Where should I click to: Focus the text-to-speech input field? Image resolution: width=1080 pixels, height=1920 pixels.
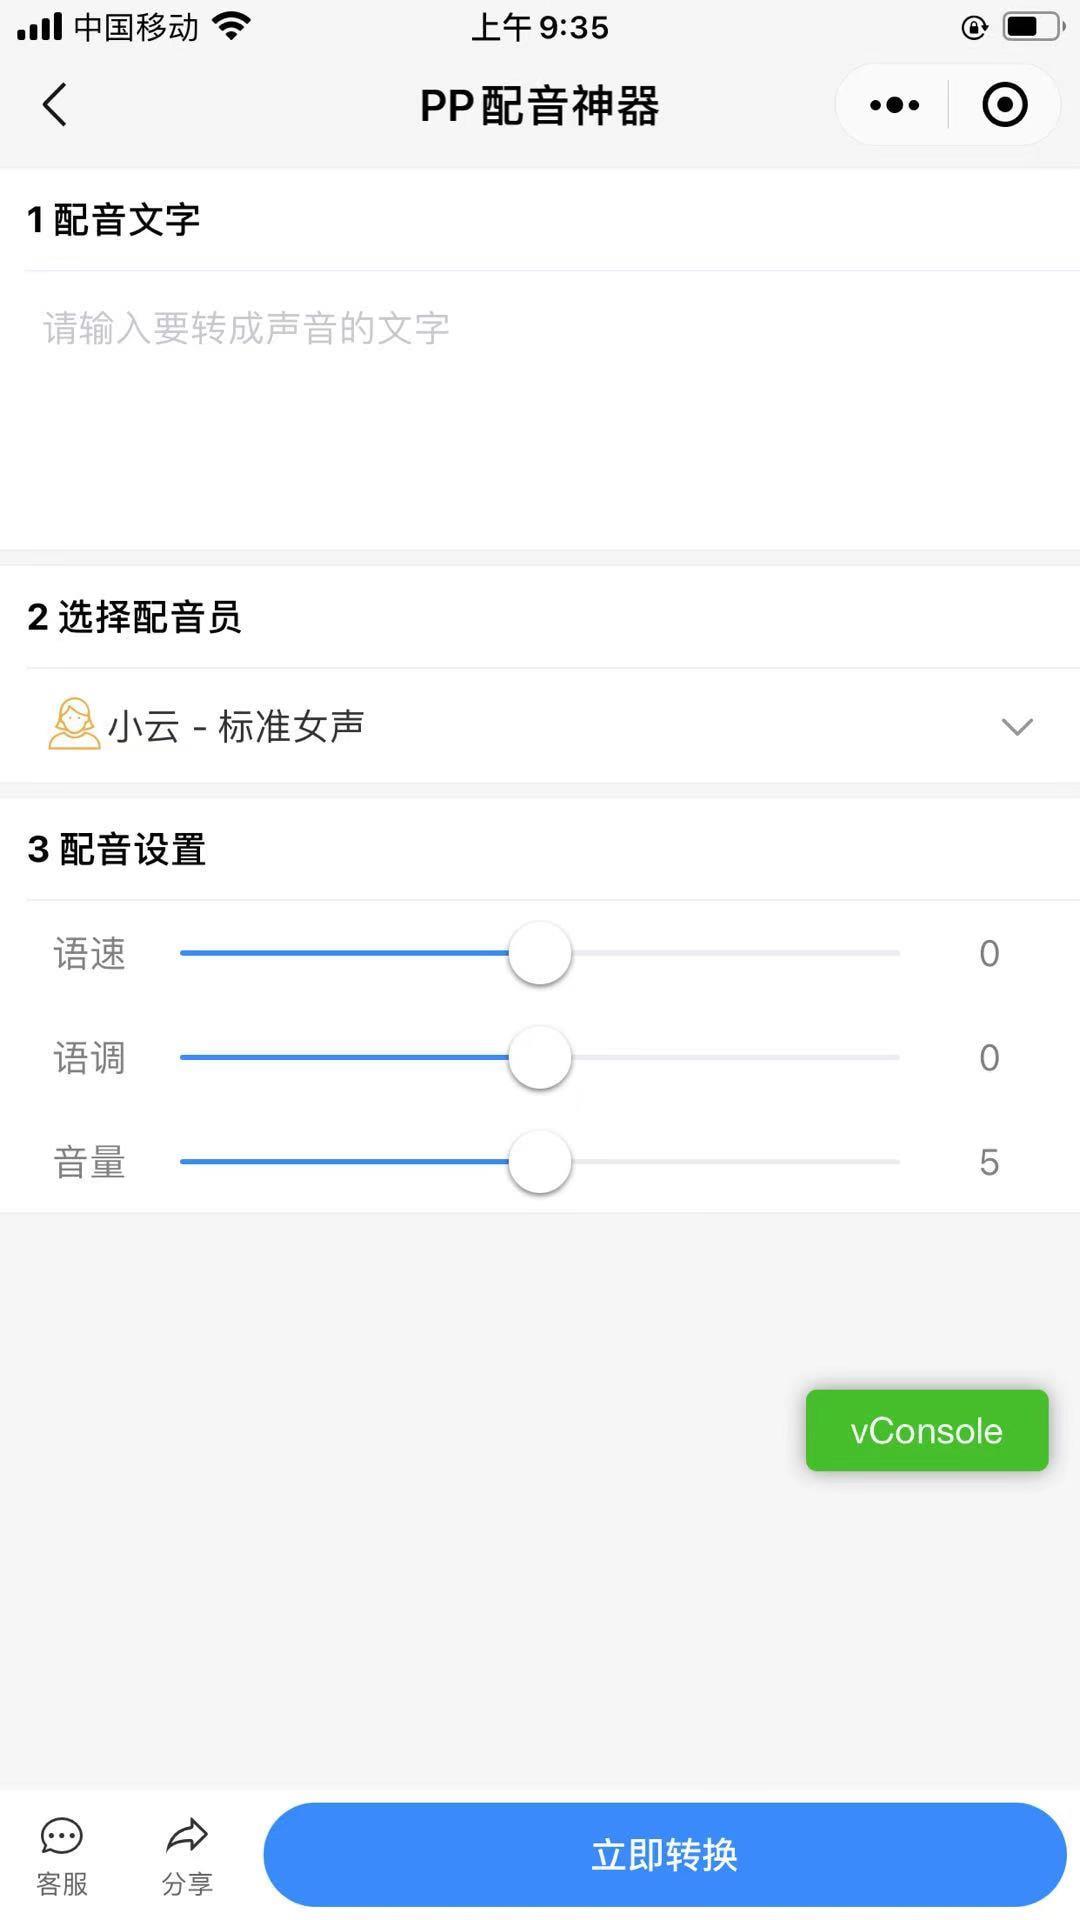coord(540,410)
